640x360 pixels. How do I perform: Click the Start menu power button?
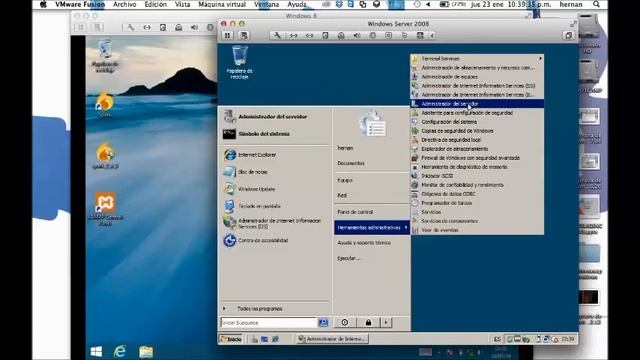coord(345,322)
